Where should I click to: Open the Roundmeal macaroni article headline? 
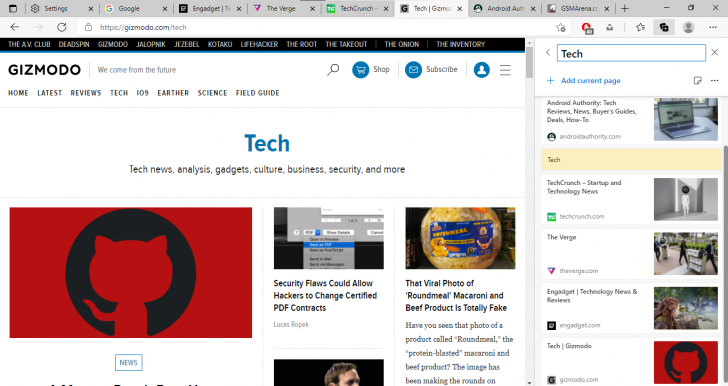point(456,295)
